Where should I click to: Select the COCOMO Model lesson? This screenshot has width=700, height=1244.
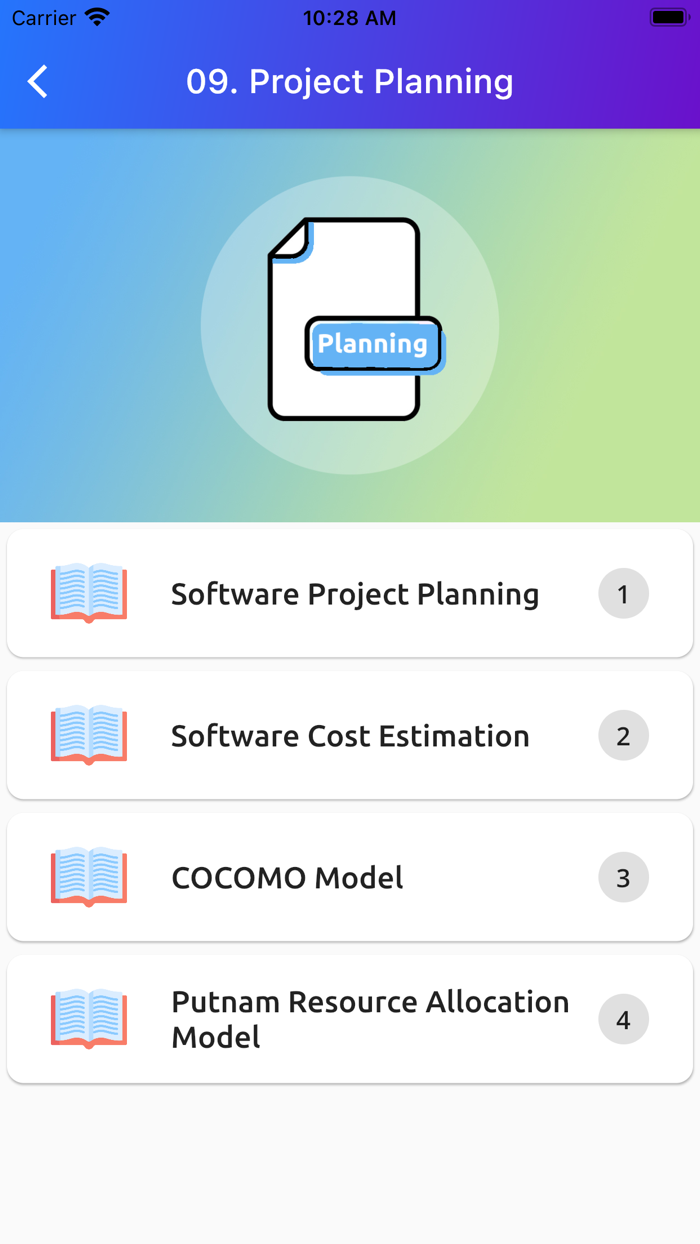[x=287, y=877]
